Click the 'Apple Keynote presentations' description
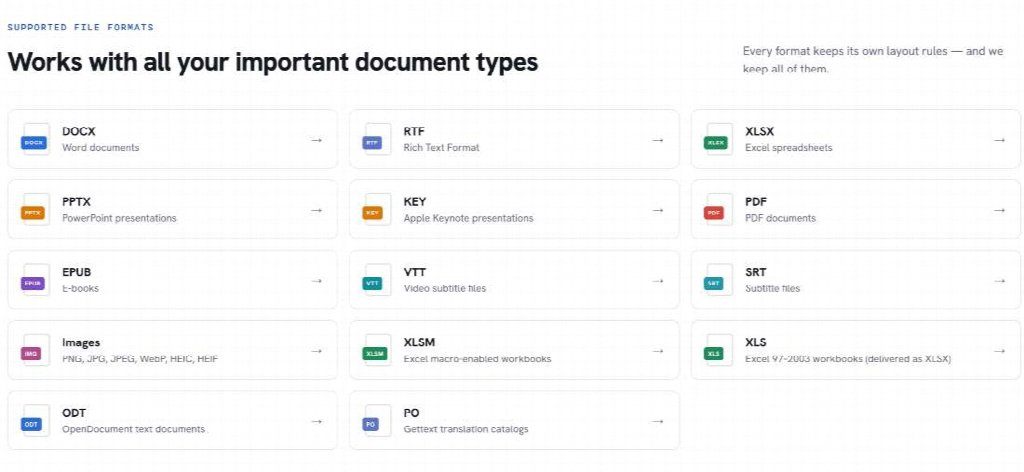This screenshot has height=472, width=1024. click(468, 218)
